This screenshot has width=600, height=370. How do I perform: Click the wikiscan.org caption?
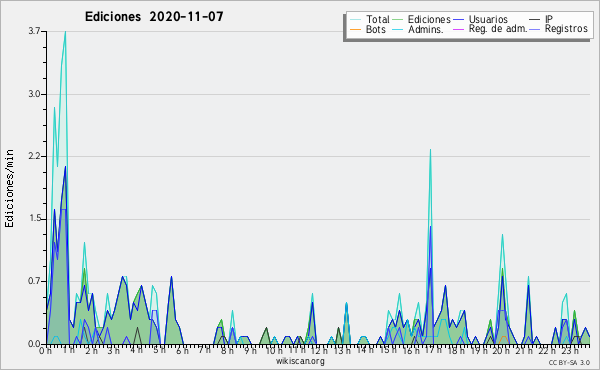300,361
